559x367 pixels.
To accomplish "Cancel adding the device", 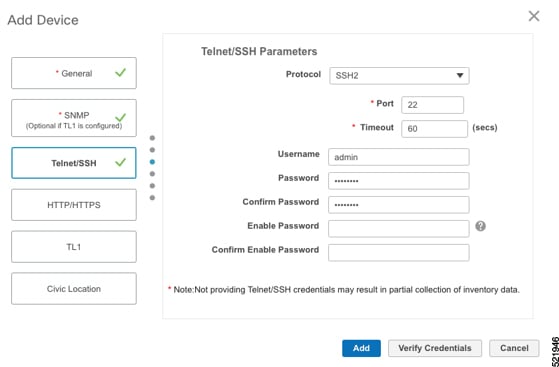I will (x=514, y=348).
